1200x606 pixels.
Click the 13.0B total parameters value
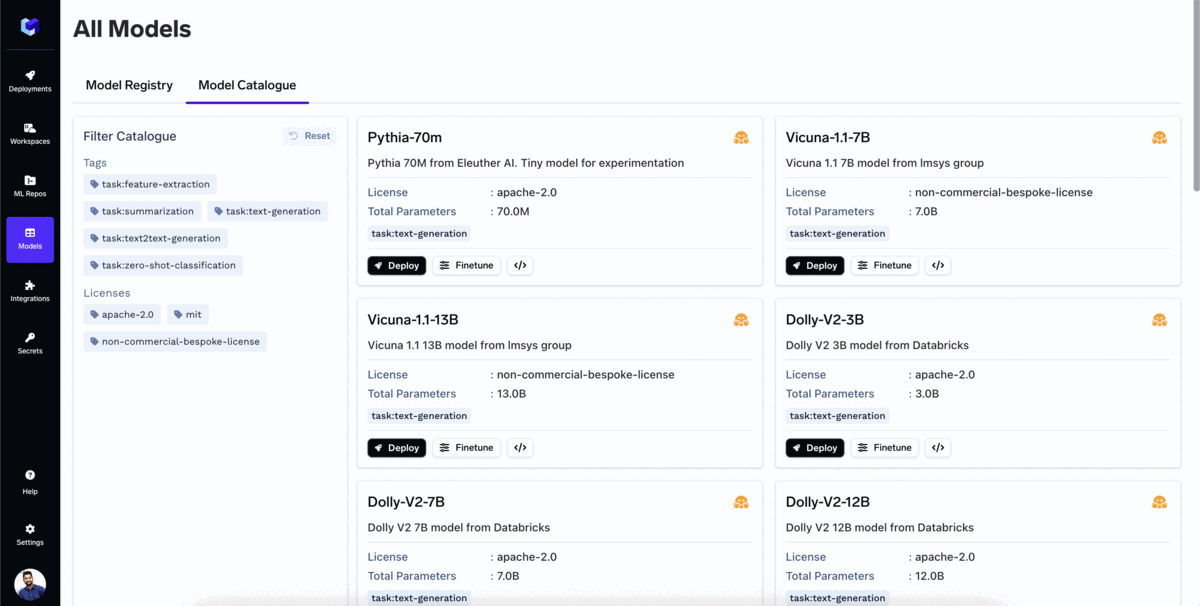tap(511, 394)
